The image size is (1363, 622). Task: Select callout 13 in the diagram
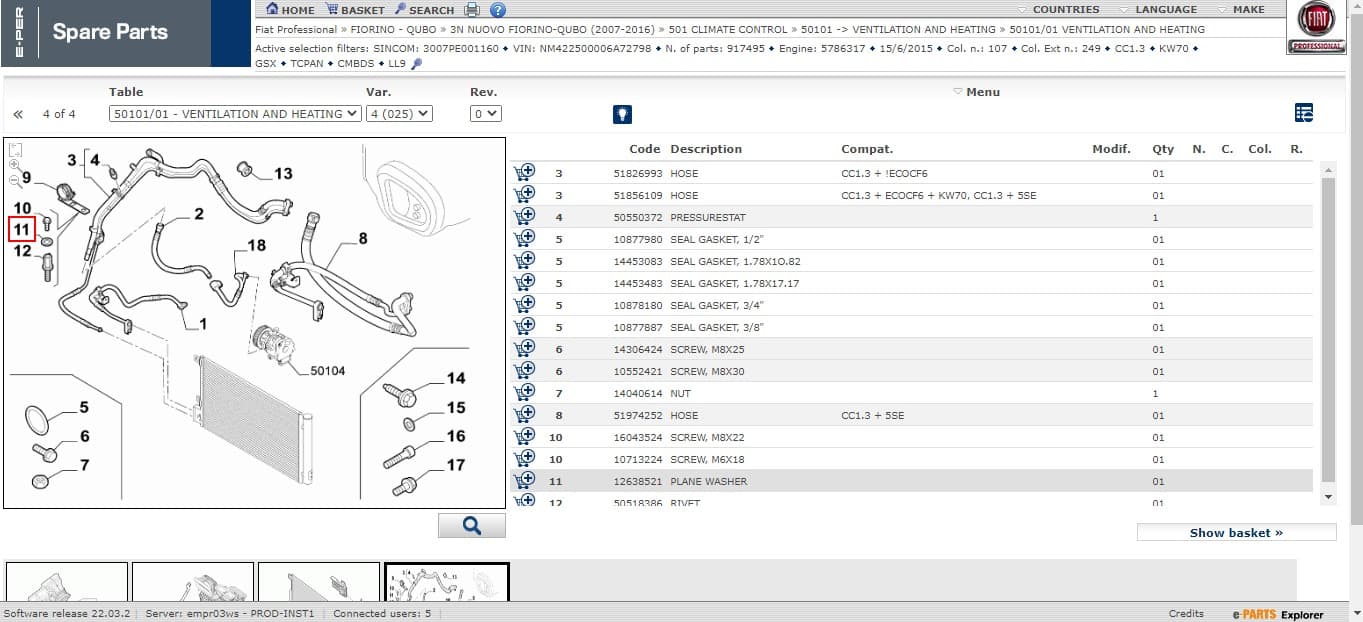[x=283, y=174]
